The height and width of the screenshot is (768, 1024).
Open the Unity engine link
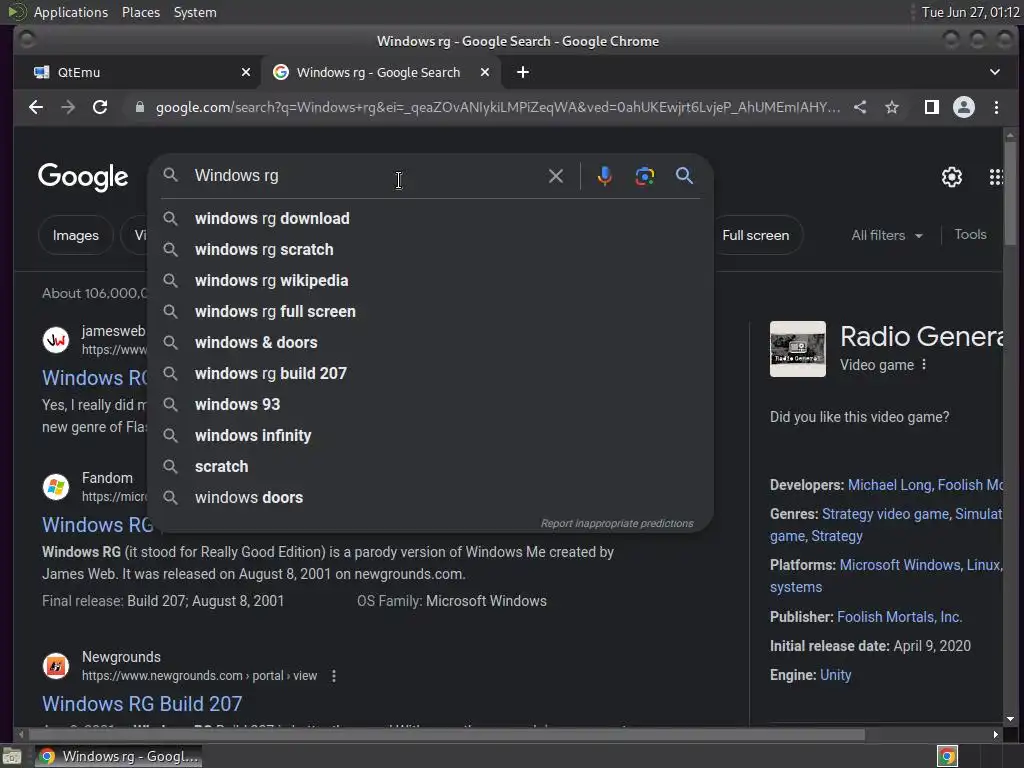coord(835,675)
